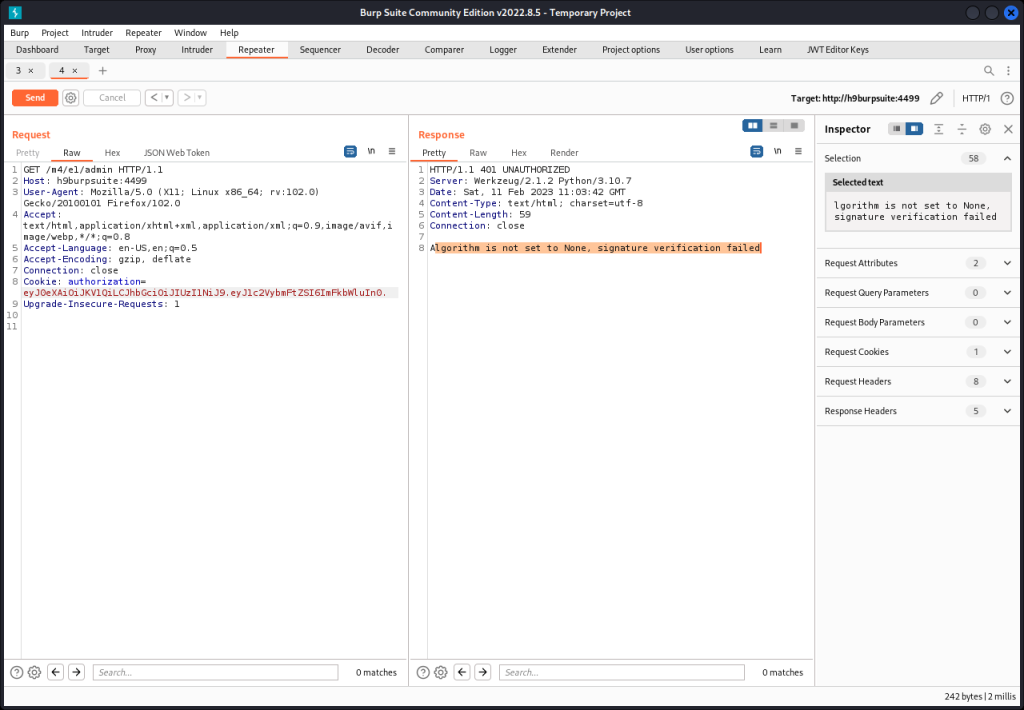Screen dimensions: 1024x710
Task: Click Inspector collapse-all sections icon
Action: 962,129
